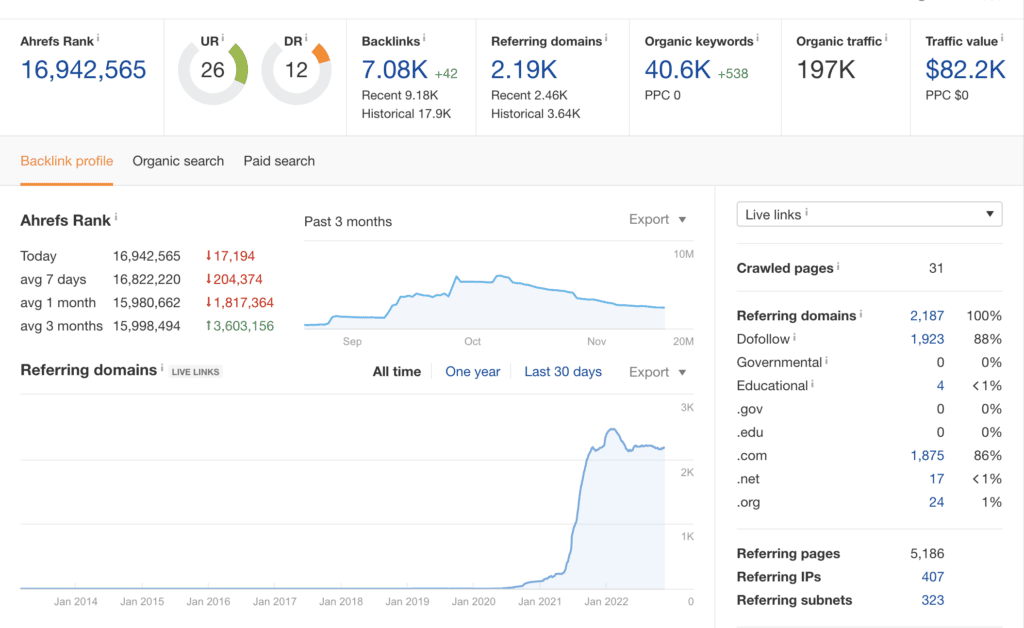Open Backlinks count 7.08K
Image resolution: width=1024 pixels, height=628 pixels.
click(x=394, y=70)
